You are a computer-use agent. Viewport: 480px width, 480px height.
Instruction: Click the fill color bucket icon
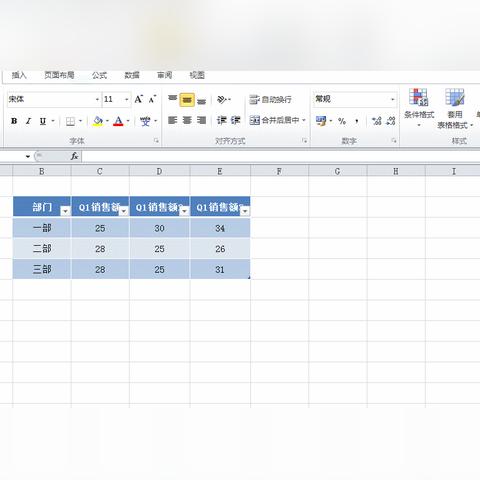[98, 121]
